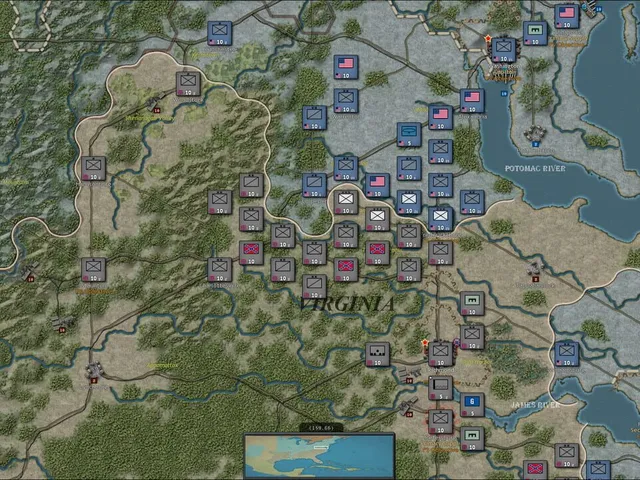Select the Confederate green garrison unit north of Richmond

472,303
